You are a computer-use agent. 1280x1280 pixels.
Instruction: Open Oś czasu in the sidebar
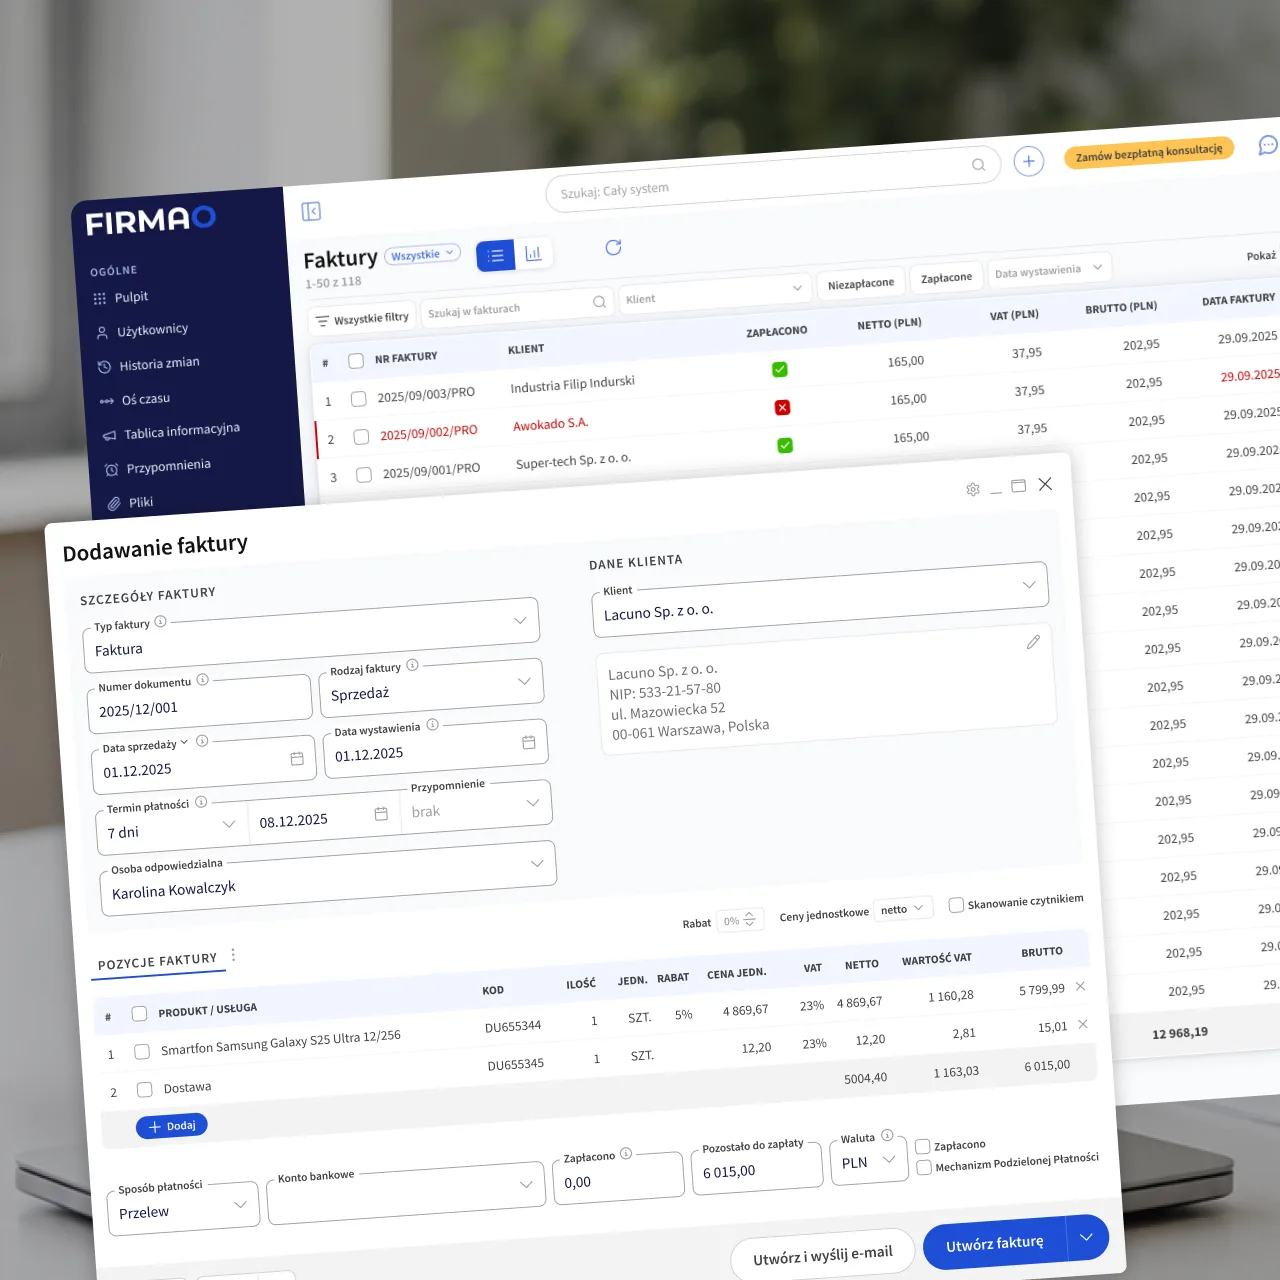pos(146,399)
